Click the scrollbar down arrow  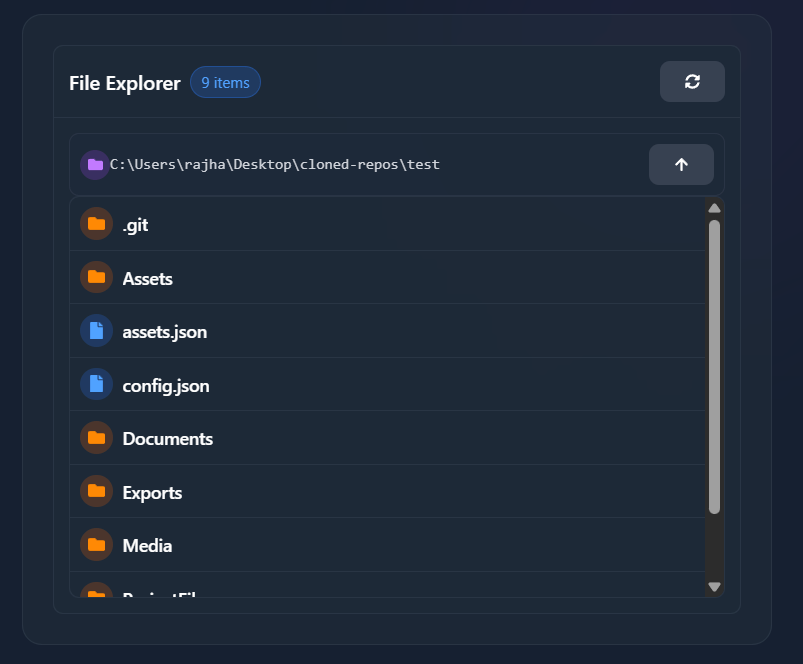click(714, 587)
